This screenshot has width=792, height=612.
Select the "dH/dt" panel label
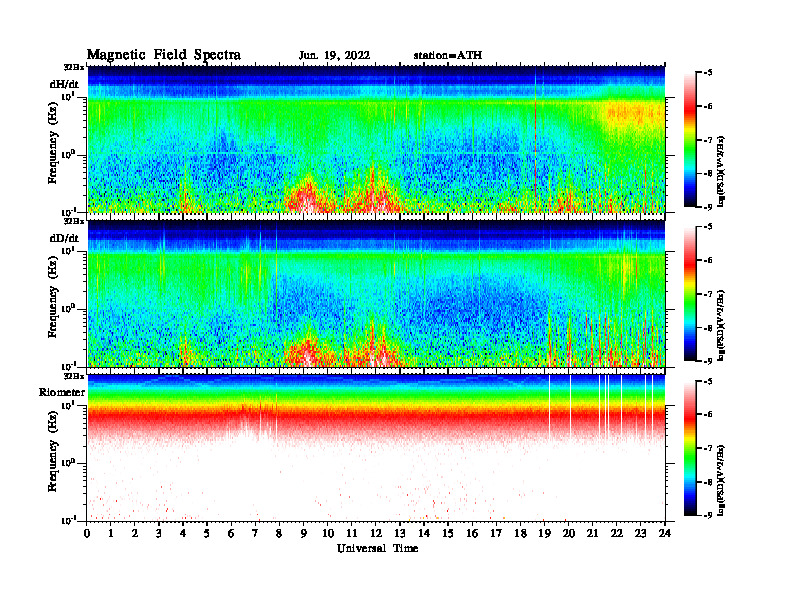64,84
